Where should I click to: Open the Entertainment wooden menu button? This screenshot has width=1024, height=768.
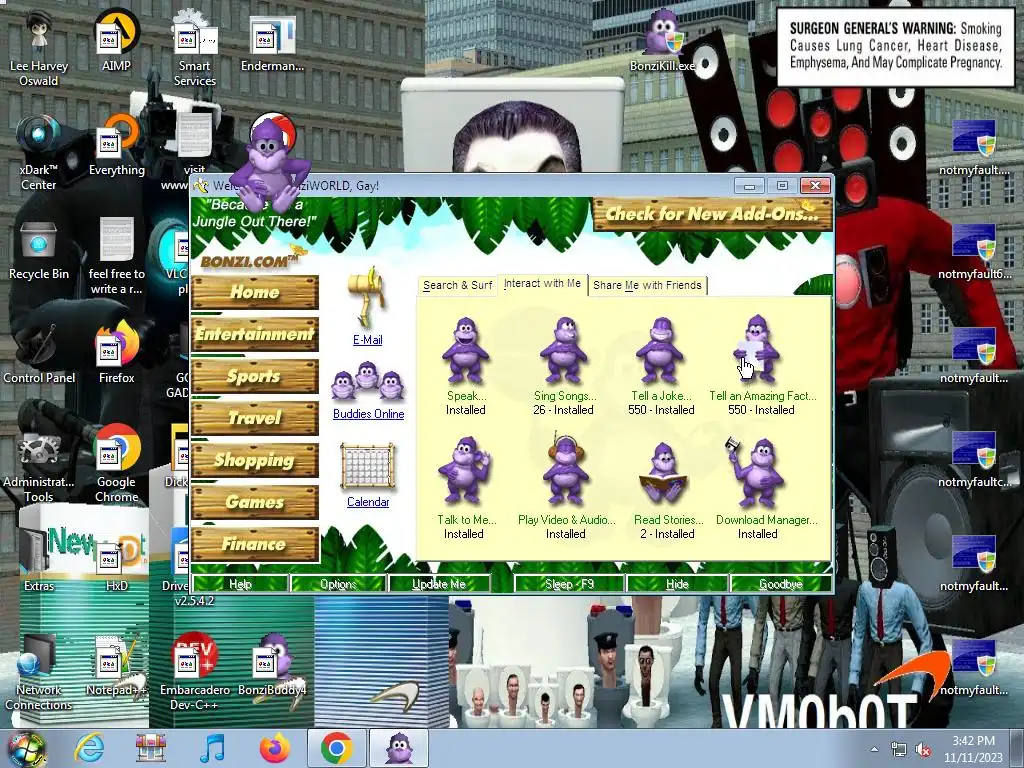point(255,334)
